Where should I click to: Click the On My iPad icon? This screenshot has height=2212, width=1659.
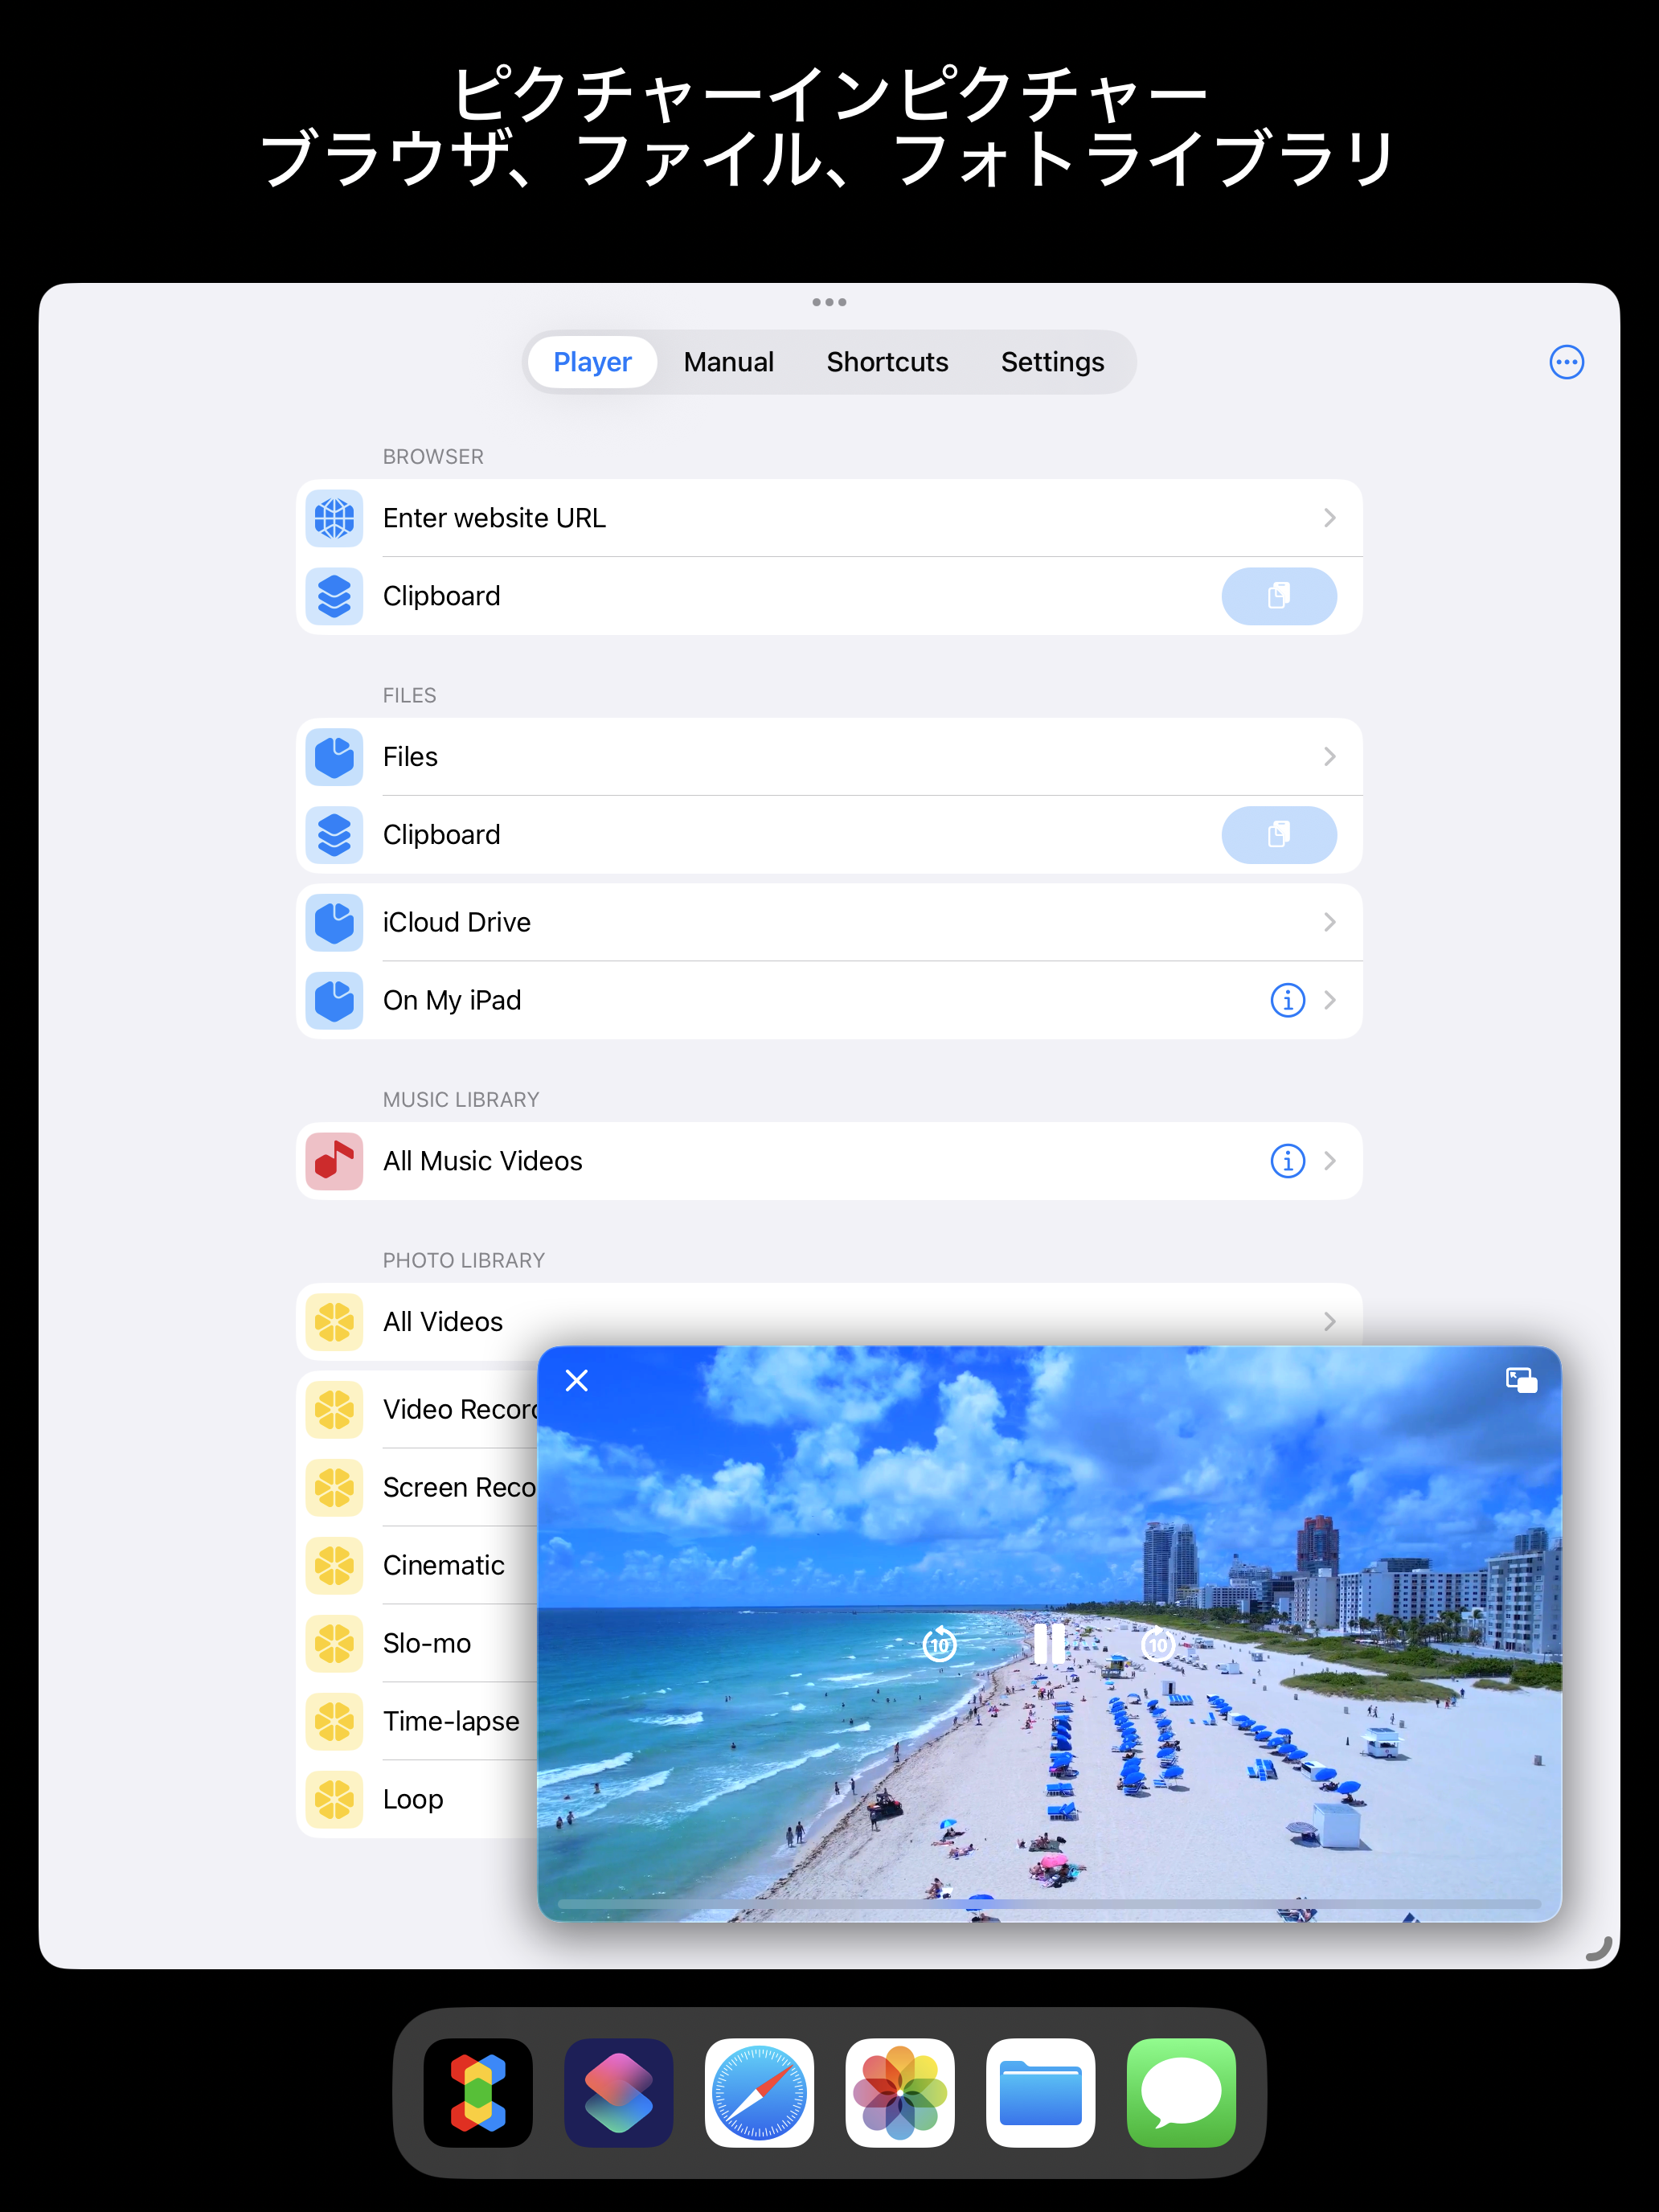click(334, 1000)
